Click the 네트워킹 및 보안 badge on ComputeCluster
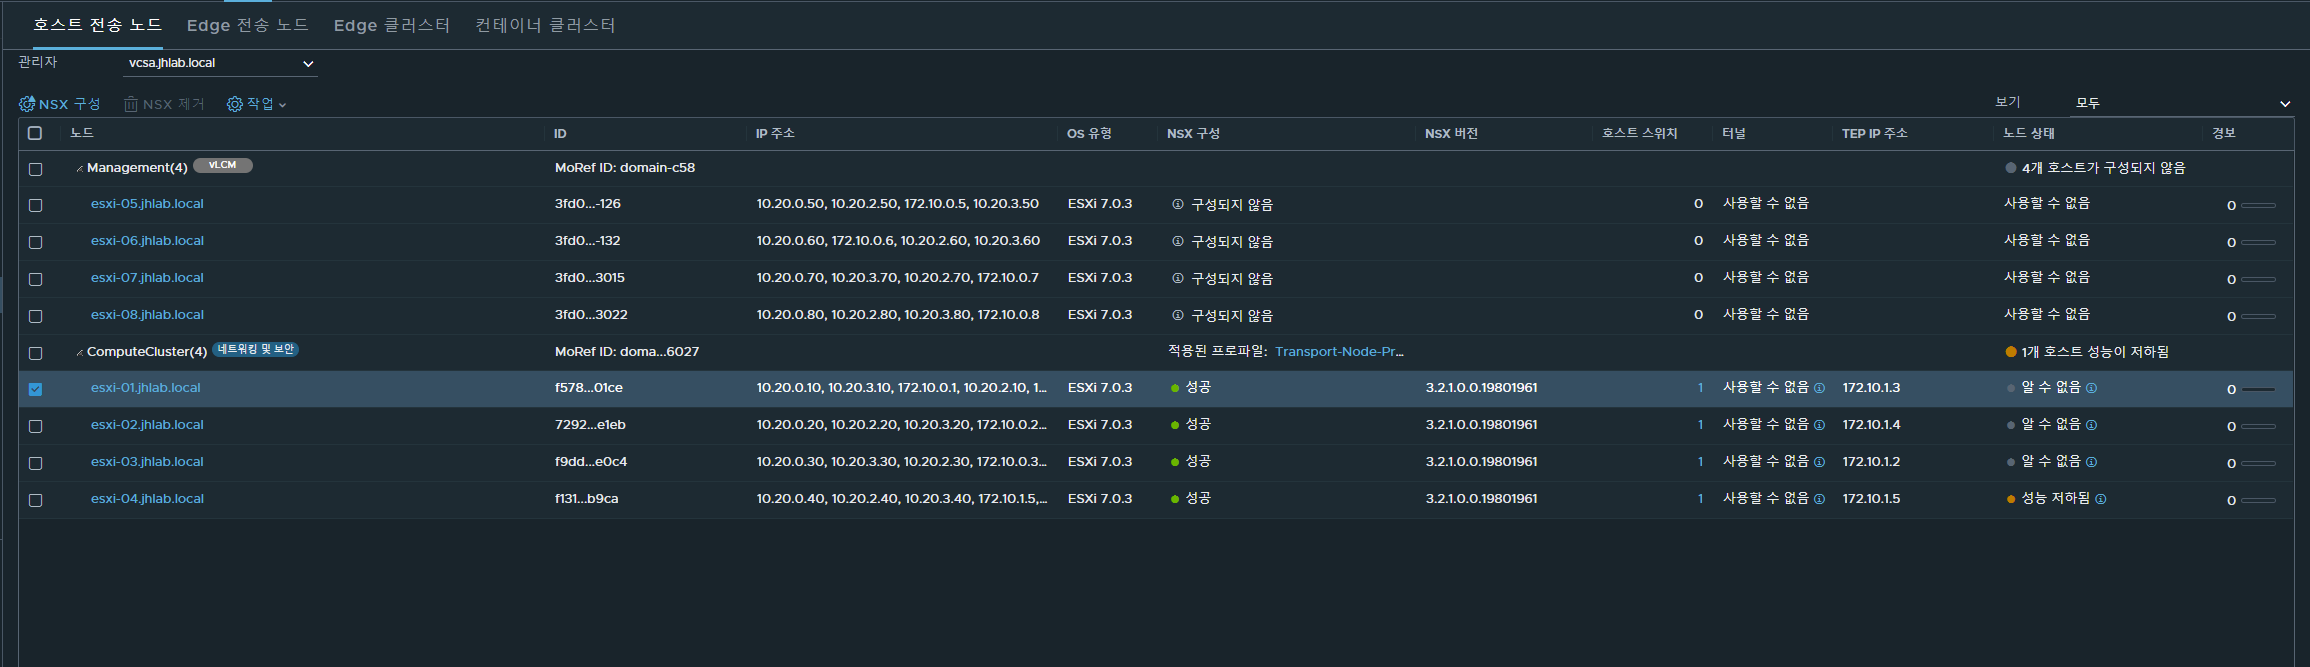Viewport: 2310px width, 667px height. pyautogui.click(x=256, y=350)
